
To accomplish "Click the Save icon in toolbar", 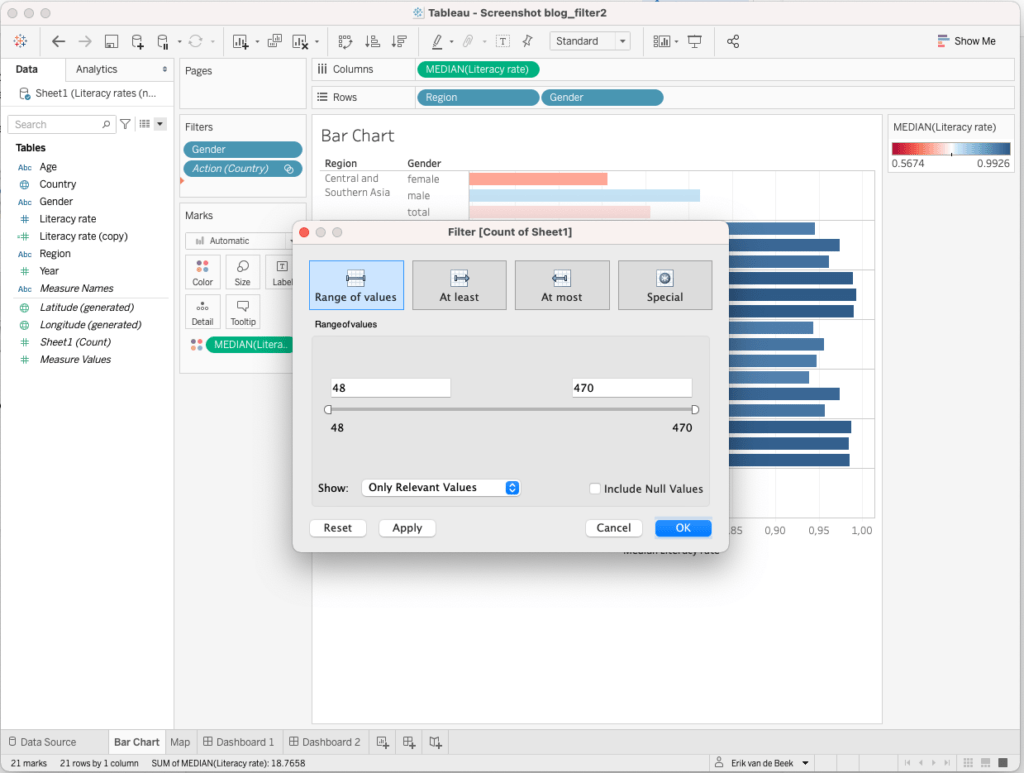I will (x=111, y=41).
